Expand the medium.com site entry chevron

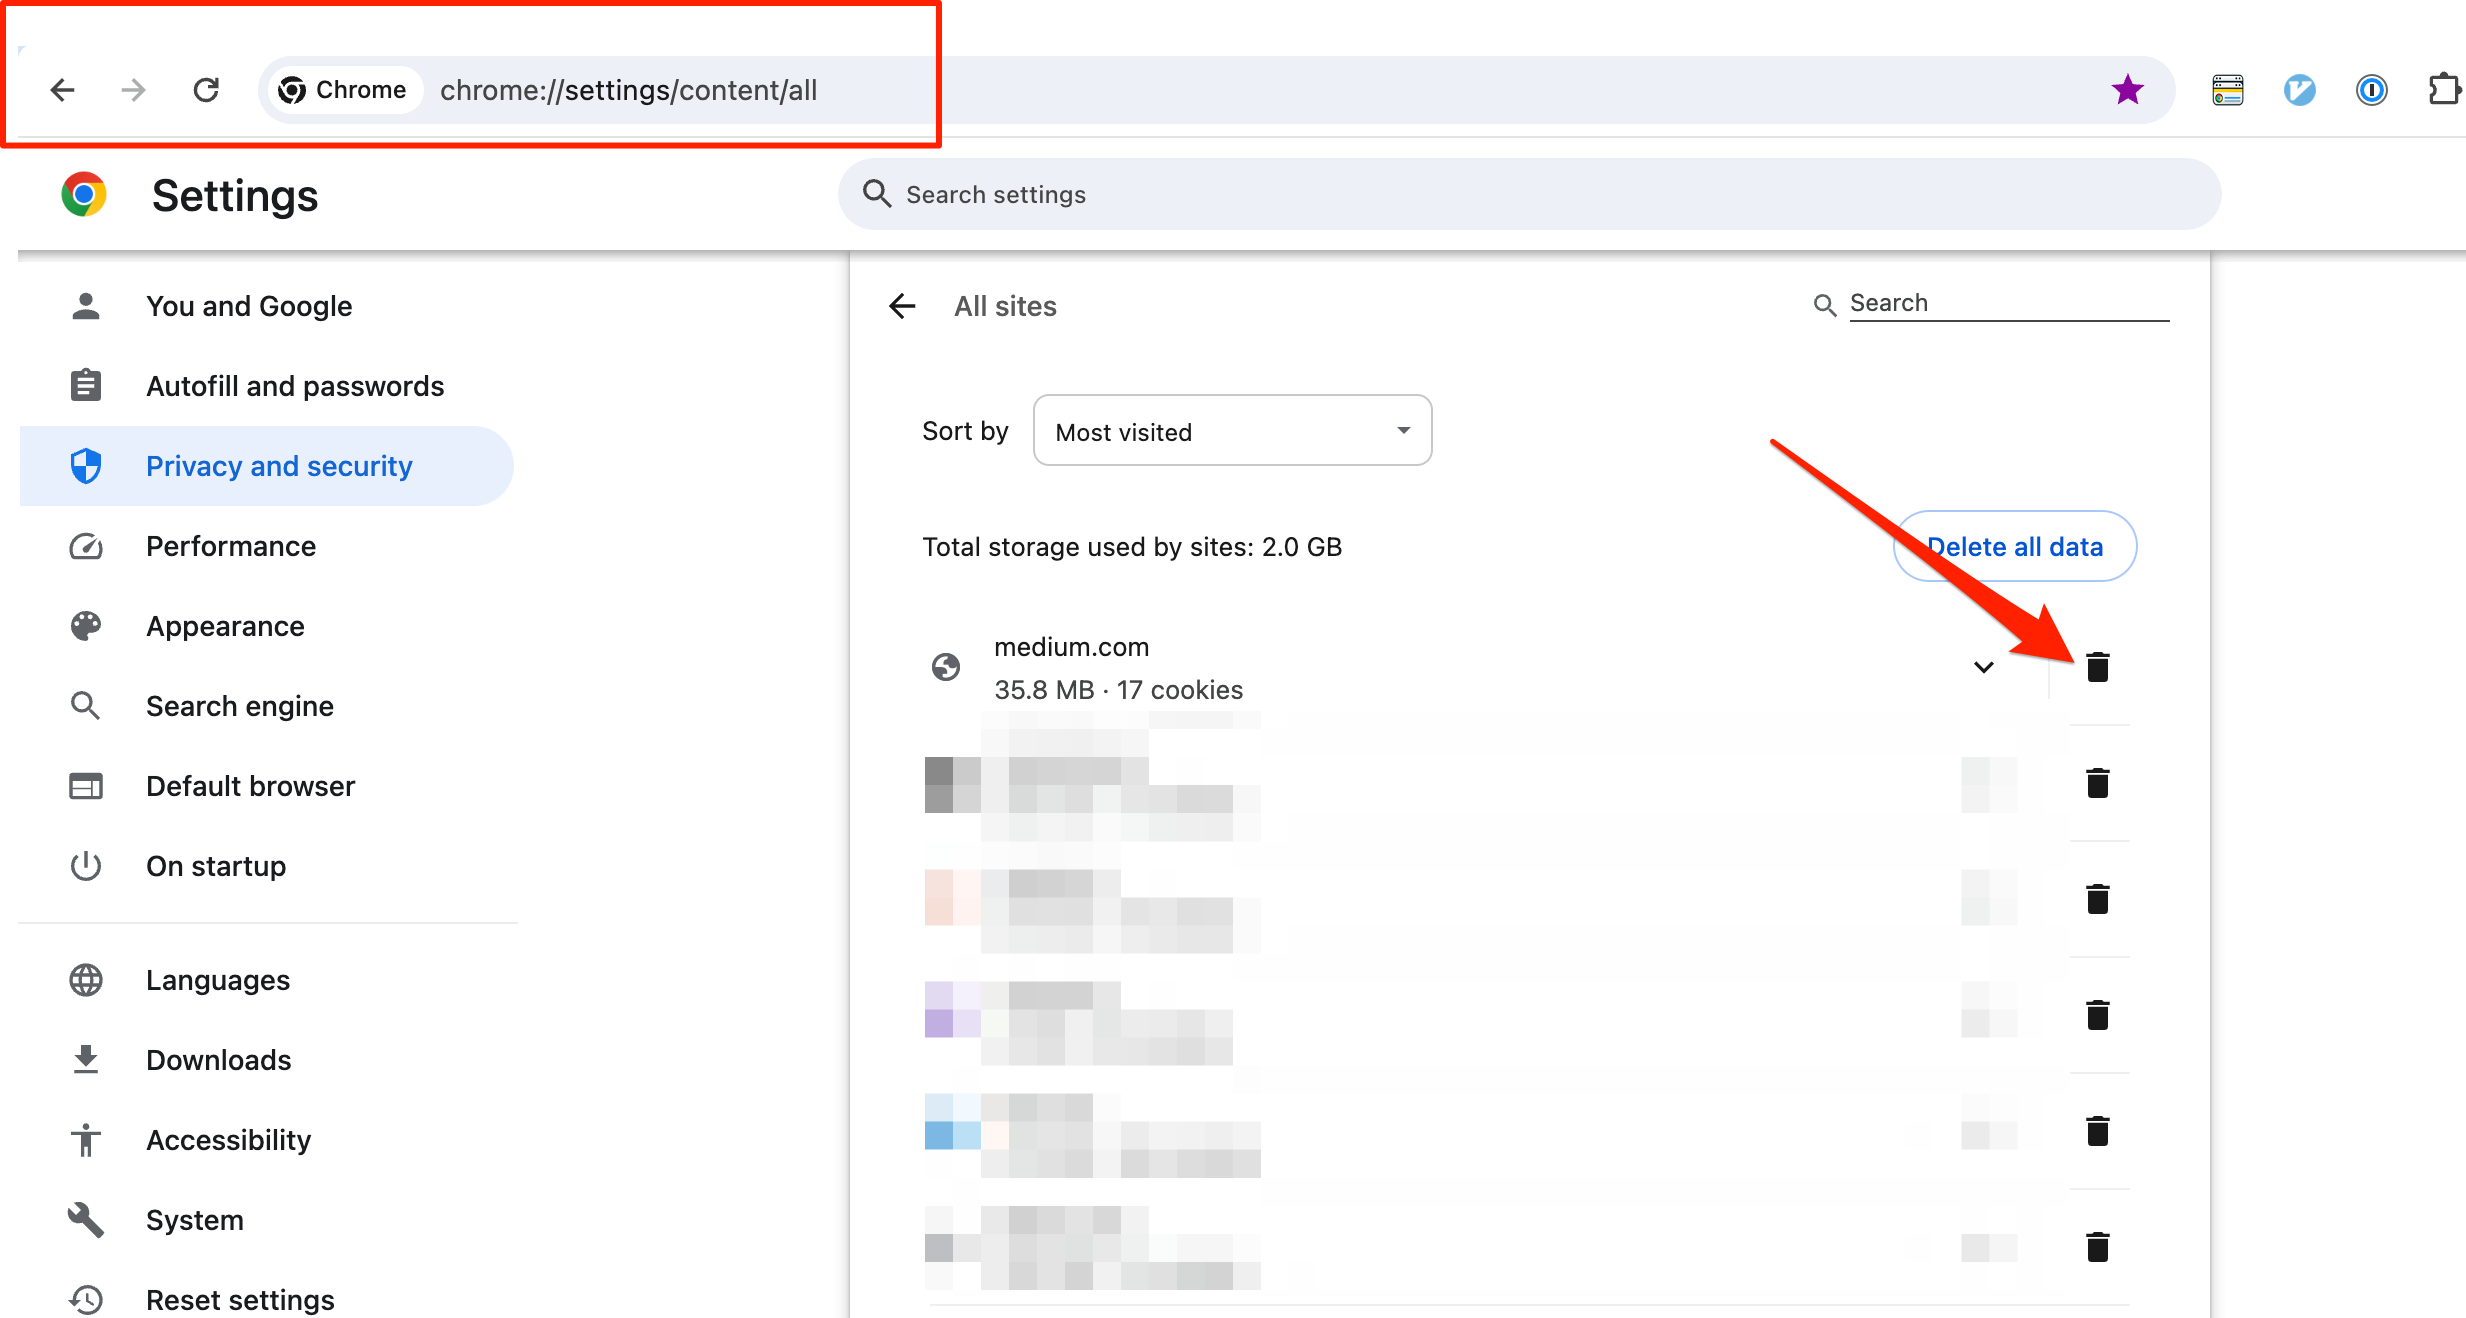[x=1983, y=667]
